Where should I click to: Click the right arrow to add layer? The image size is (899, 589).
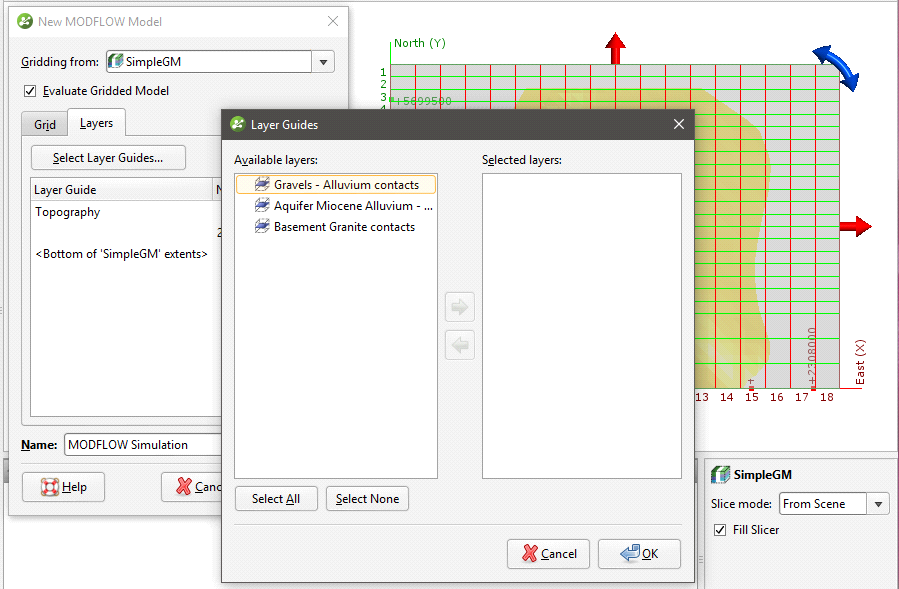[x=459, y=308]
